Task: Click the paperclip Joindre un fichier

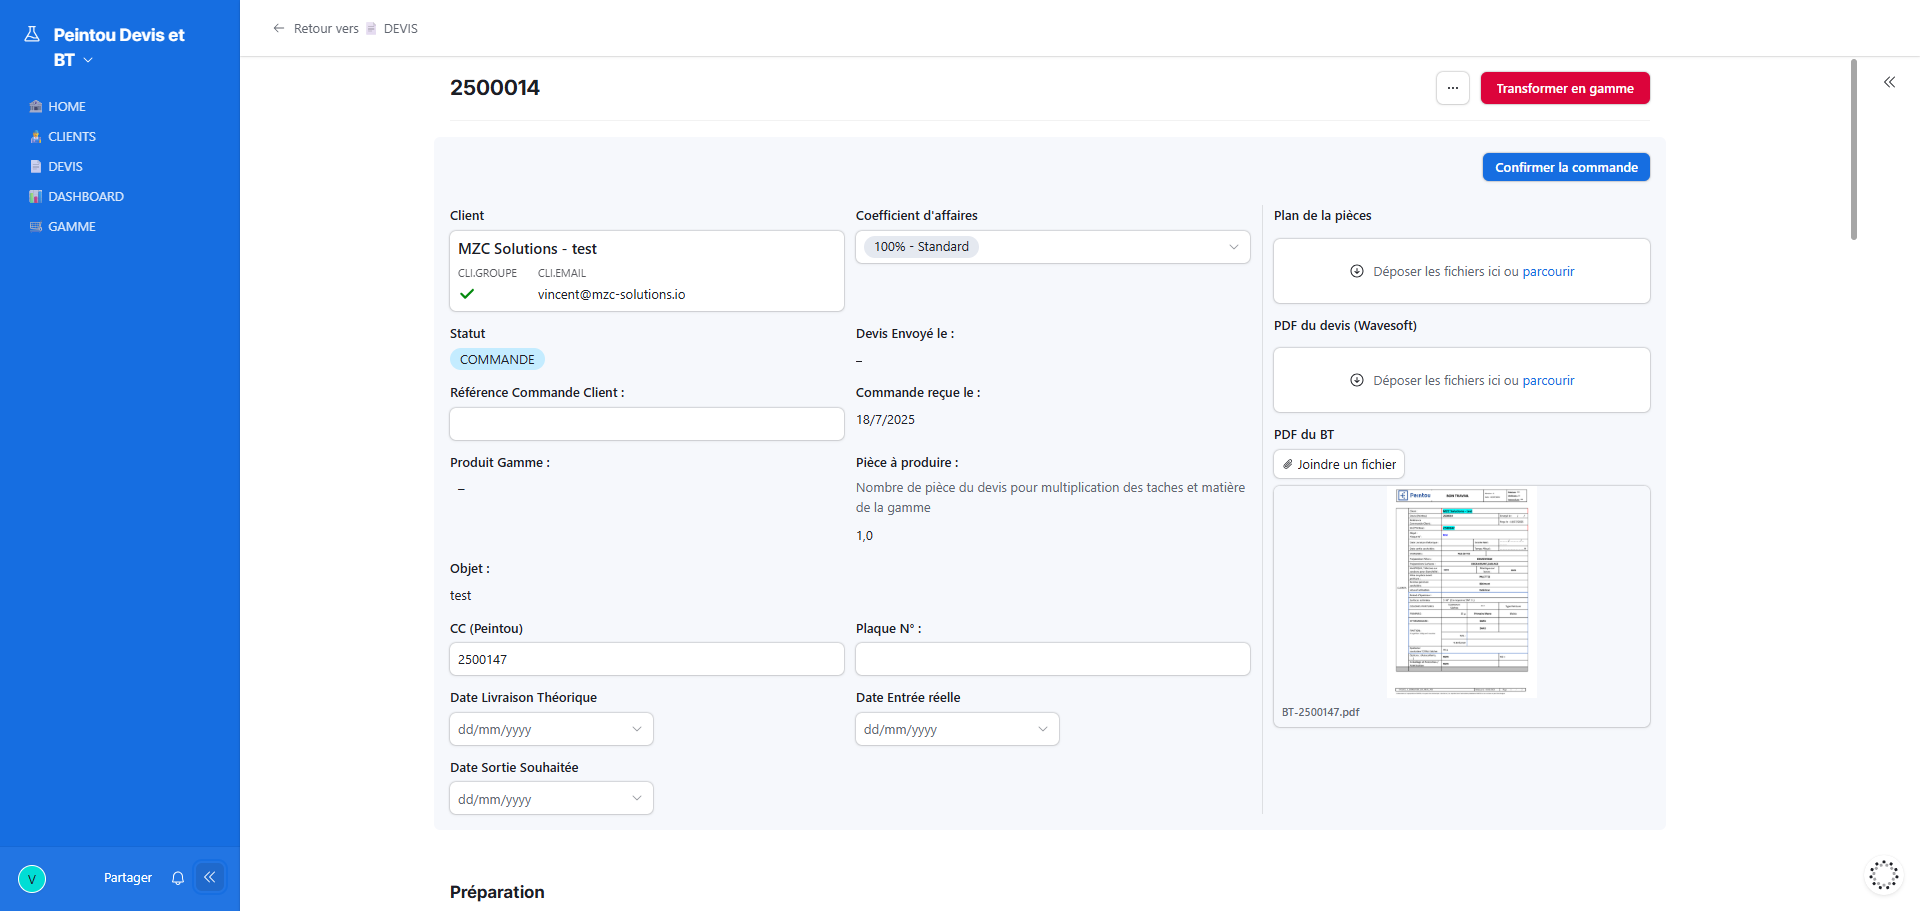Action: click(x=1339, y=464)
